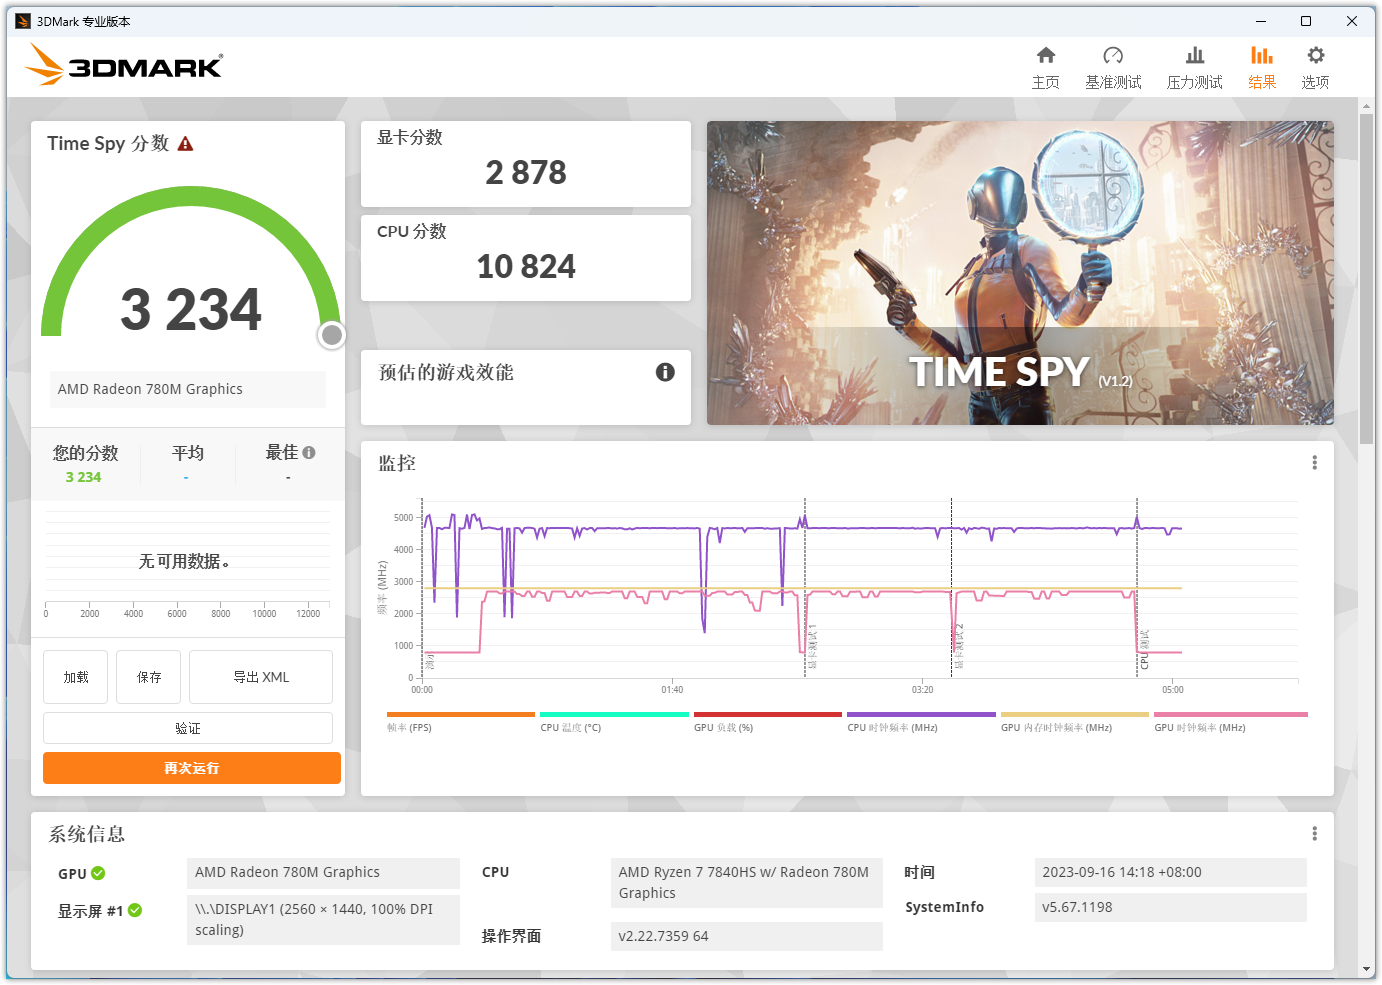Viewport: 1382px width, 985px height.
Task: Show info for estimated game performance
Action: click(665, 372)
